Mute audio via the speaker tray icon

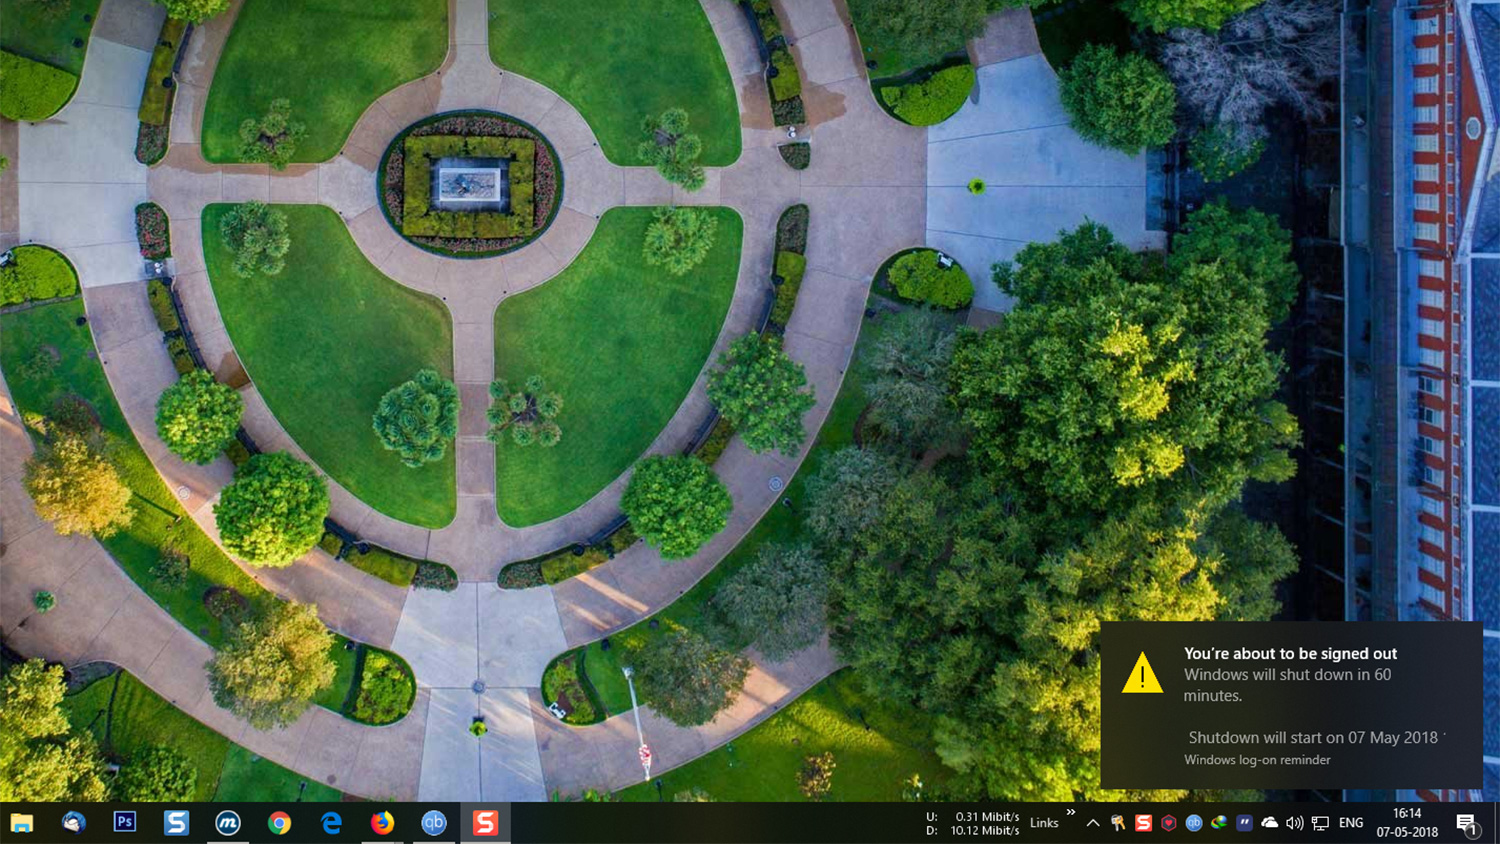point(1293,823)
